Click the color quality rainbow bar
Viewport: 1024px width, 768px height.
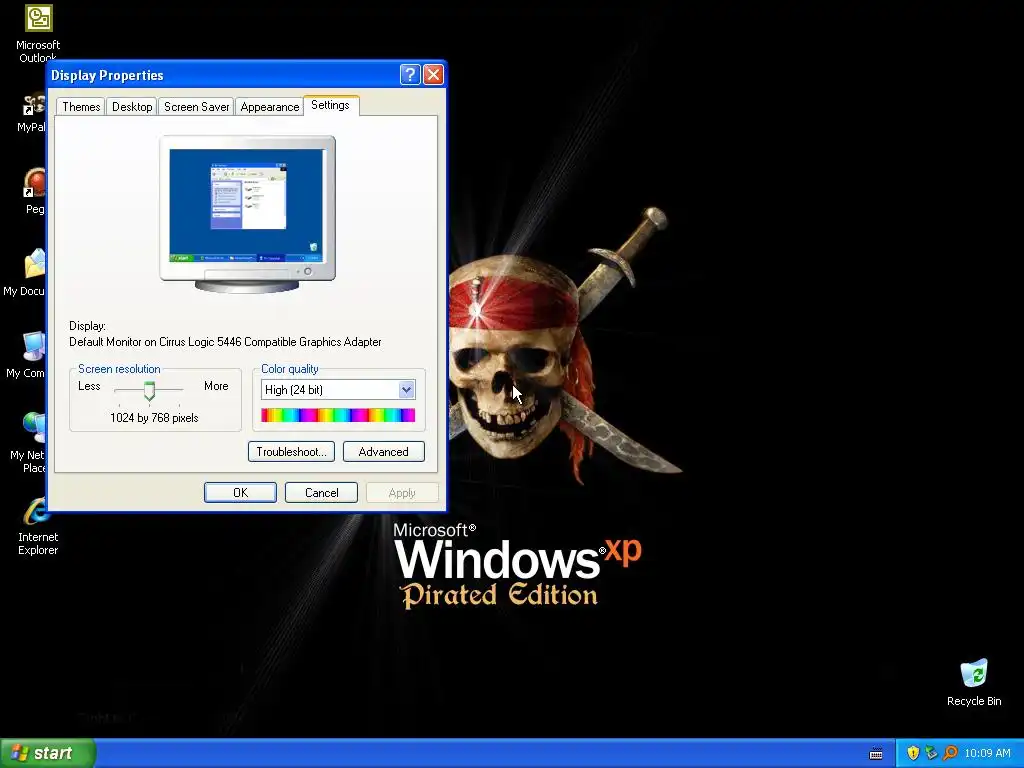[338, 415]
